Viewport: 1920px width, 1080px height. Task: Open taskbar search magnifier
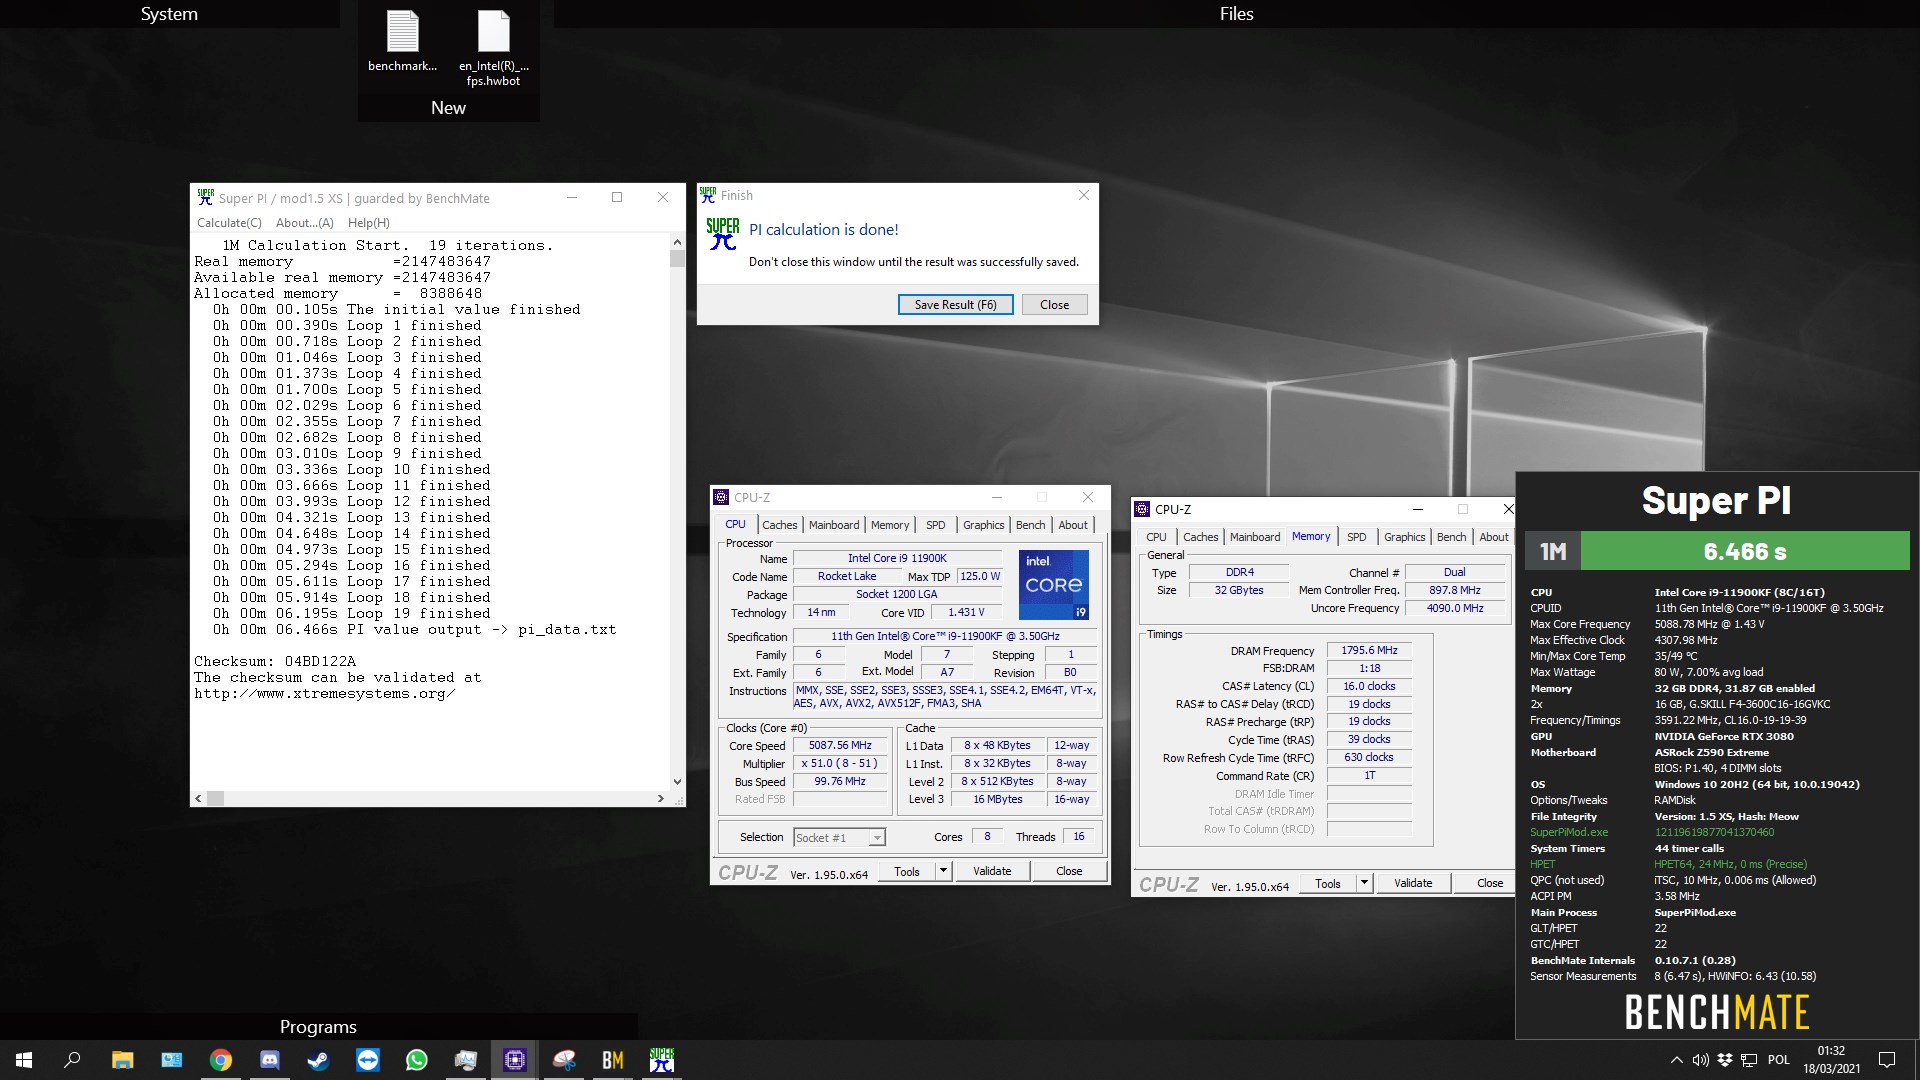[x=72, y=1060]
